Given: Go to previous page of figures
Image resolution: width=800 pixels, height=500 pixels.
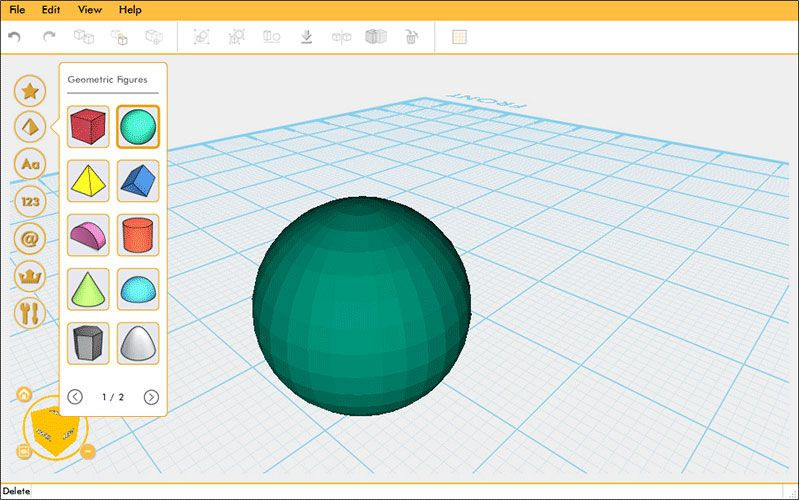Looking at the screenshot, I should pyautogui.click(x=75, y=397).
